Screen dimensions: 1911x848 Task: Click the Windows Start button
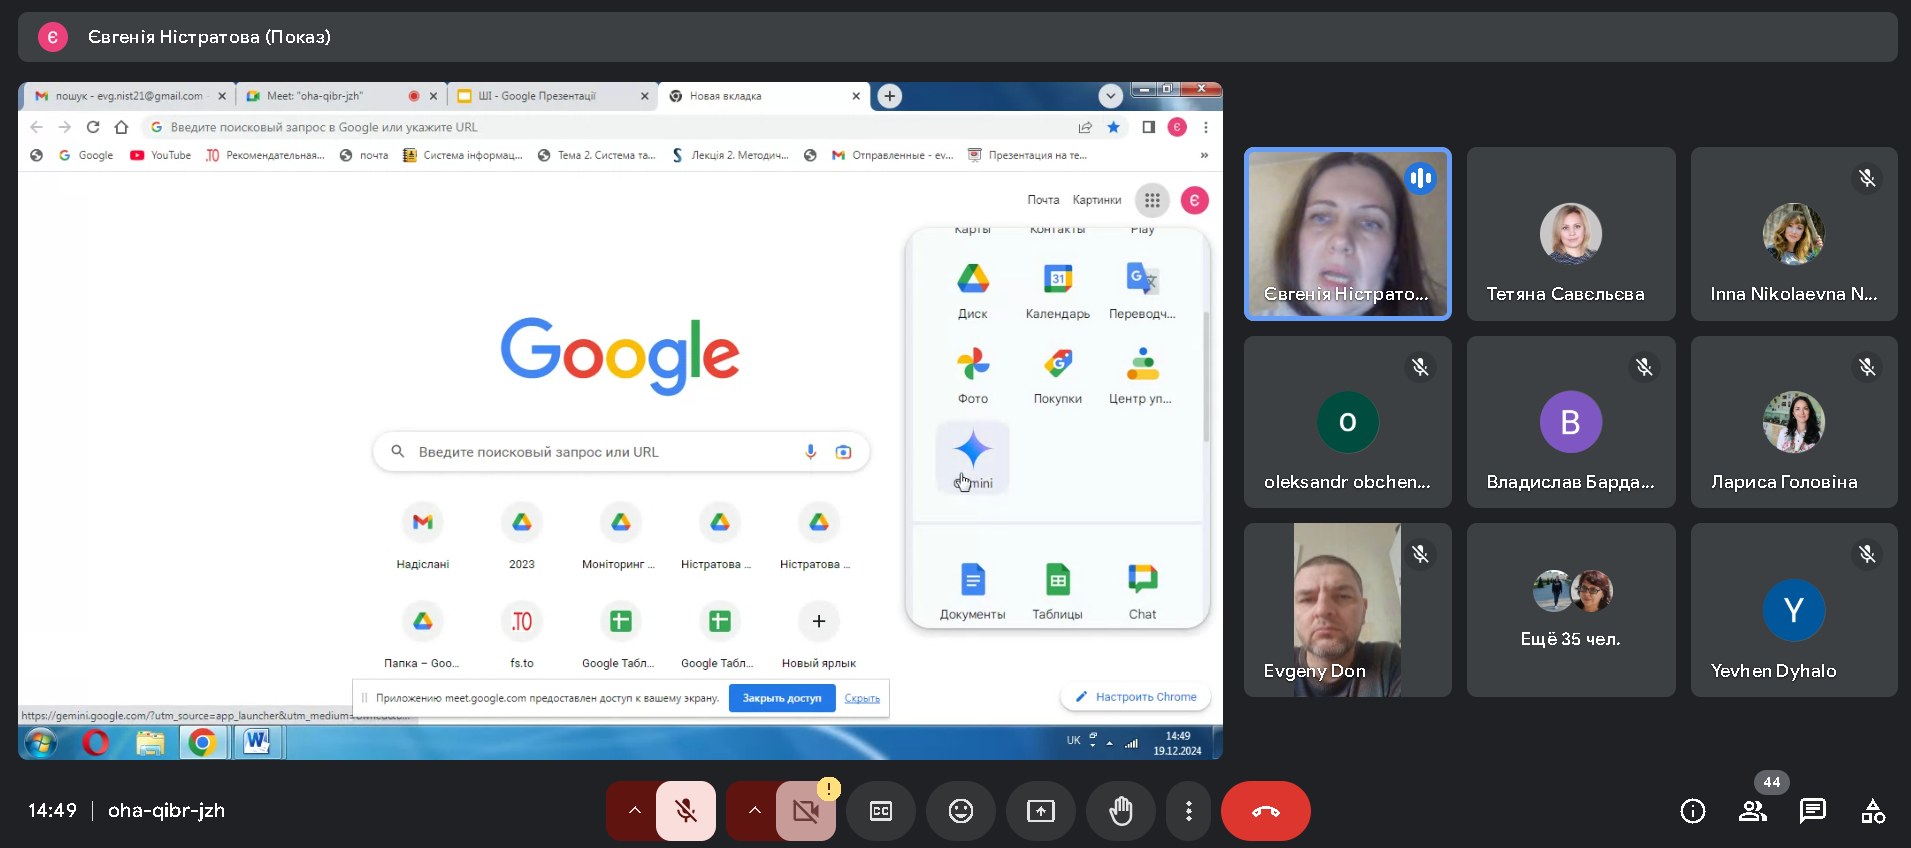41,743
